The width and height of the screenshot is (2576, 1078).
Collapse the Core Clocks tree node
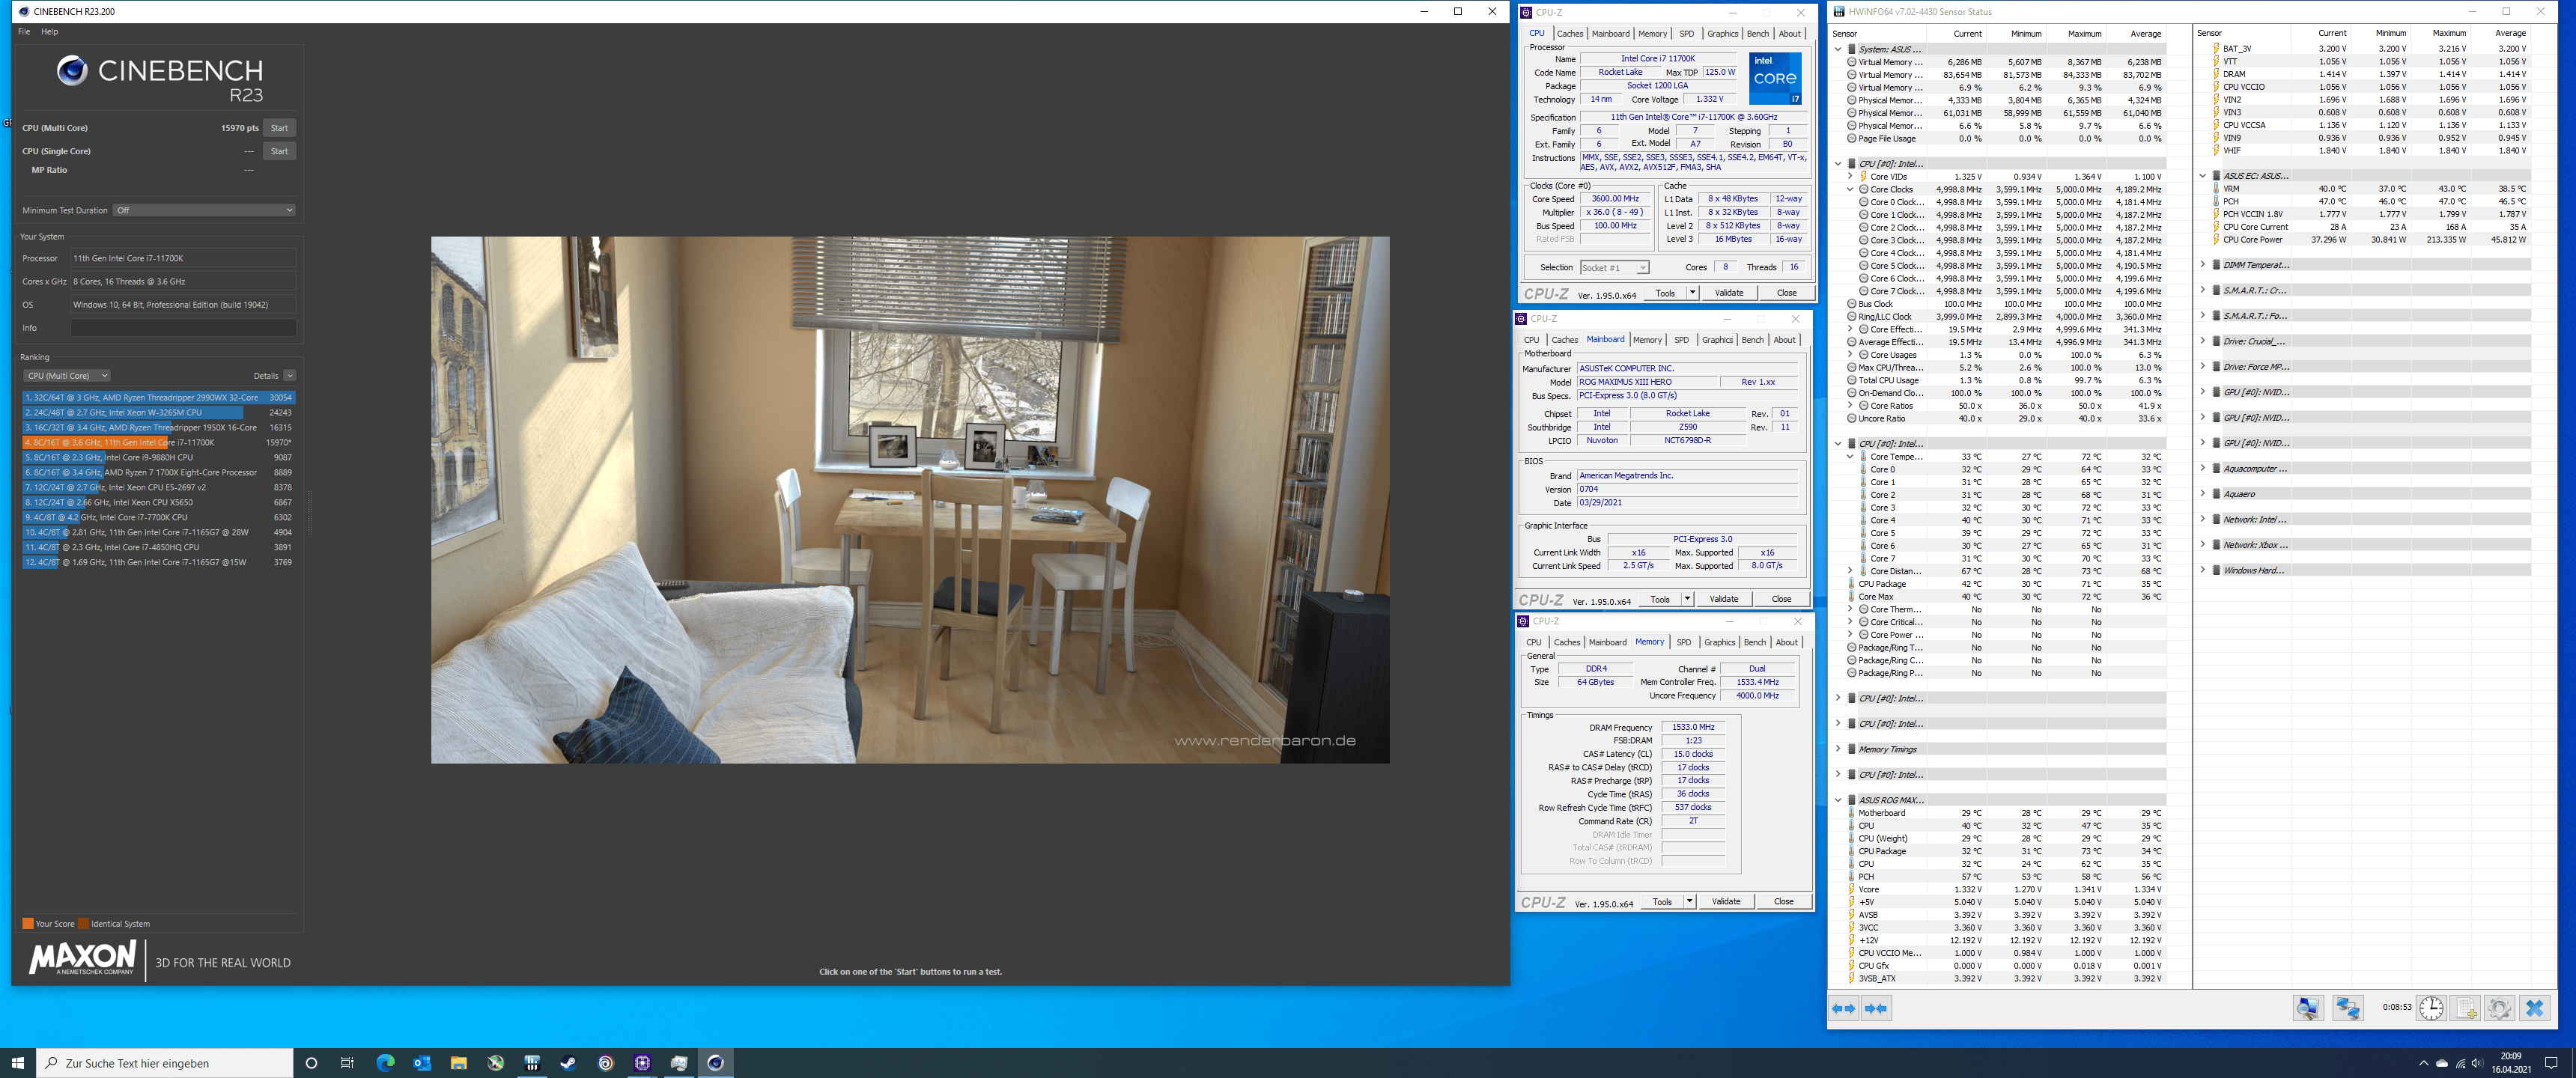coord(1850,190)
